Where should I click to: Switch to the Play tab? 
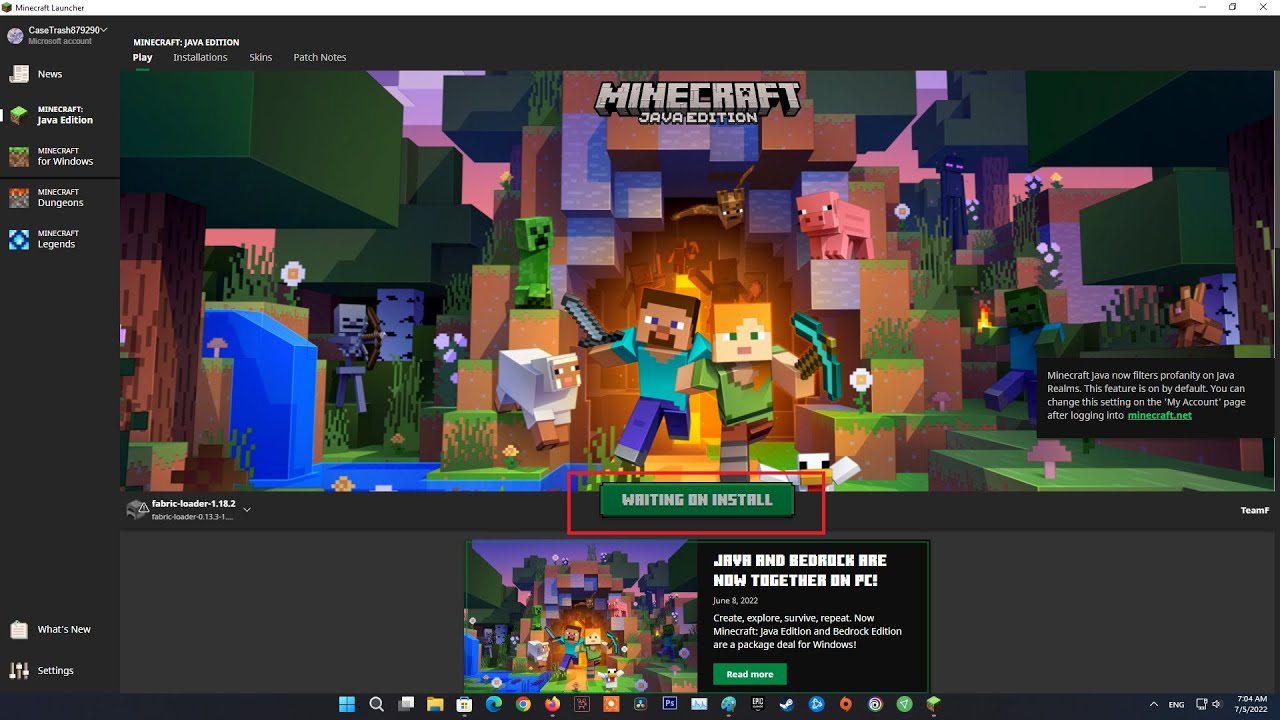click(x=142, y=57)
